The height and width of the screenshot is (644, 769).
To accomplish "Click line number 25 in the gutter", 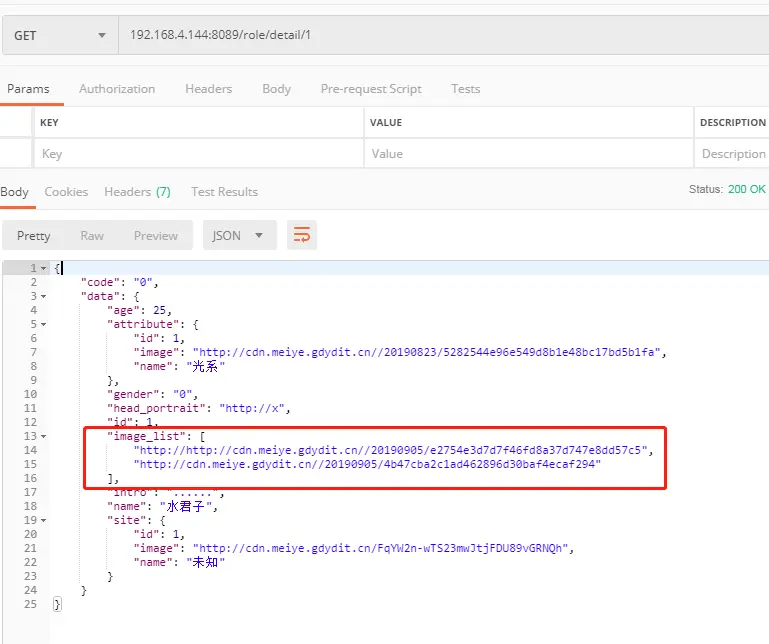I will coord(30,604).
